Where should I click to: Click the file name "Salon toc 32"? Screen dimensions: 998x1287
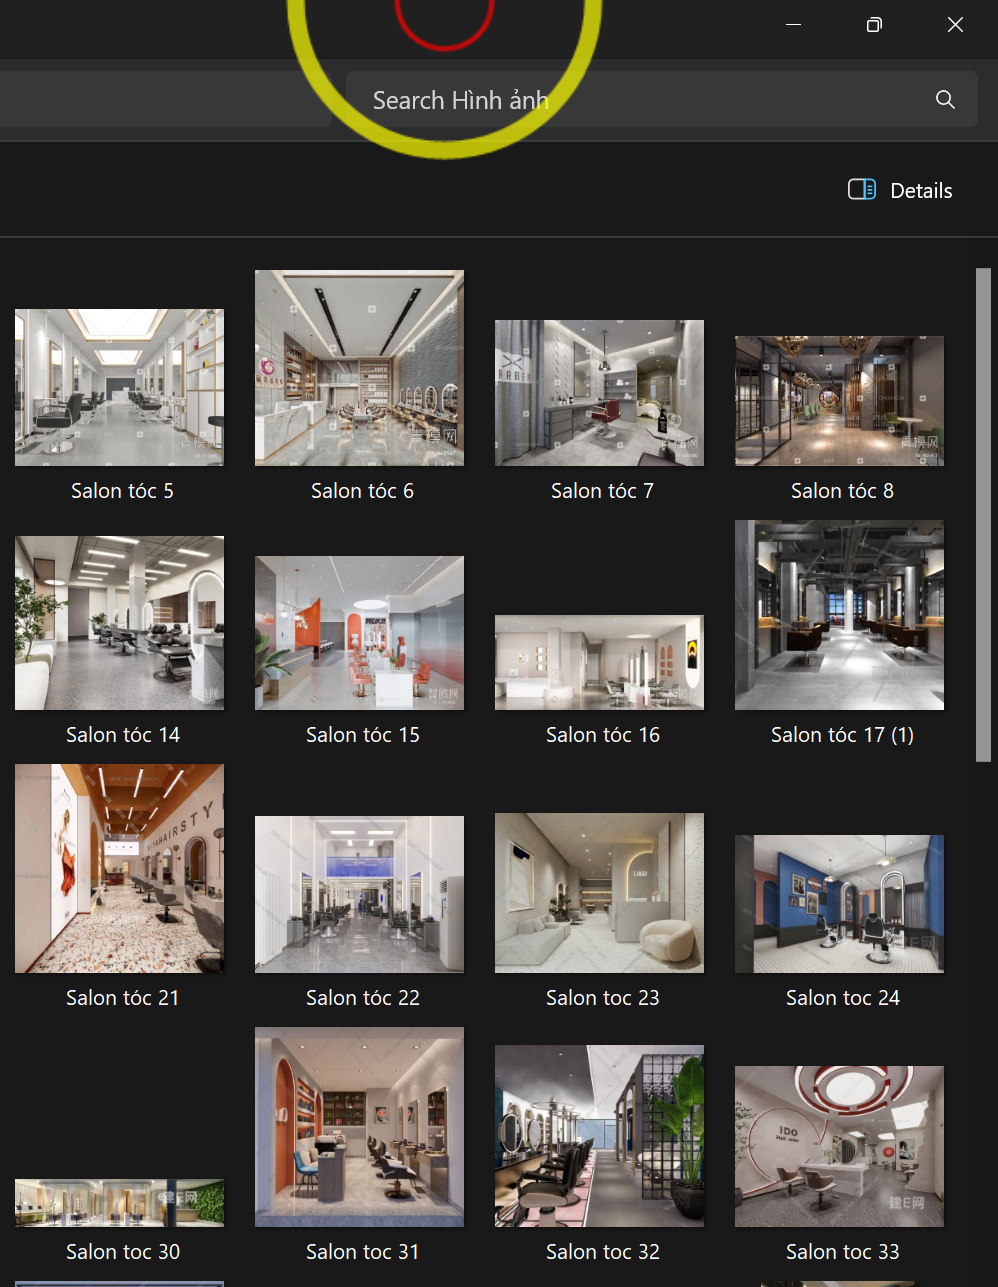603,1252
